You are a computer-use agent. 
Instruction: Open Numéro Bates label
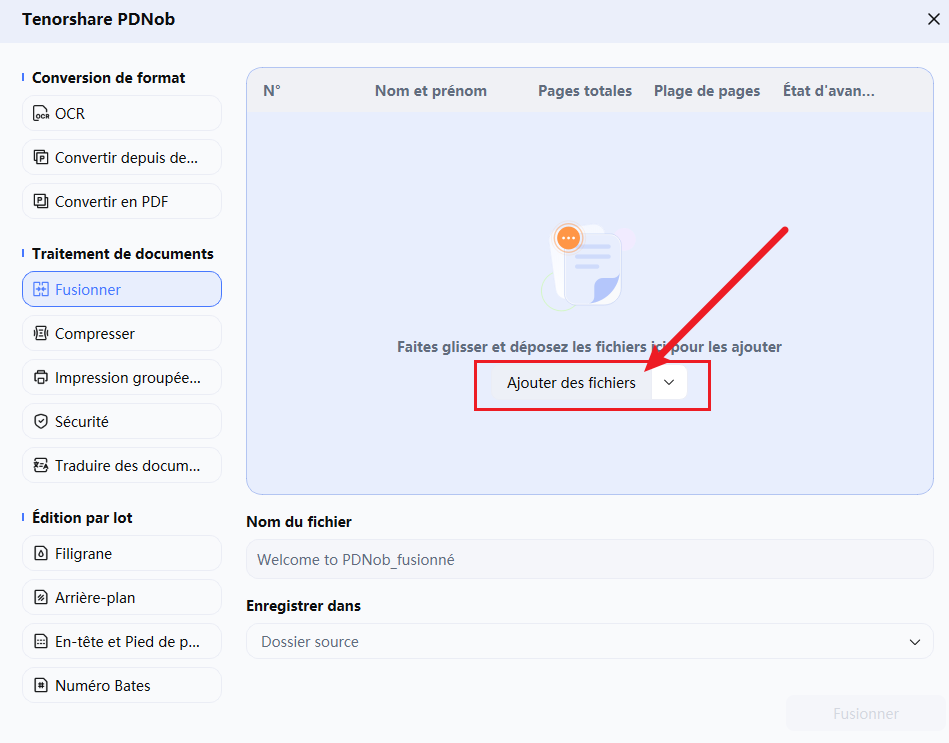[103, 686]
